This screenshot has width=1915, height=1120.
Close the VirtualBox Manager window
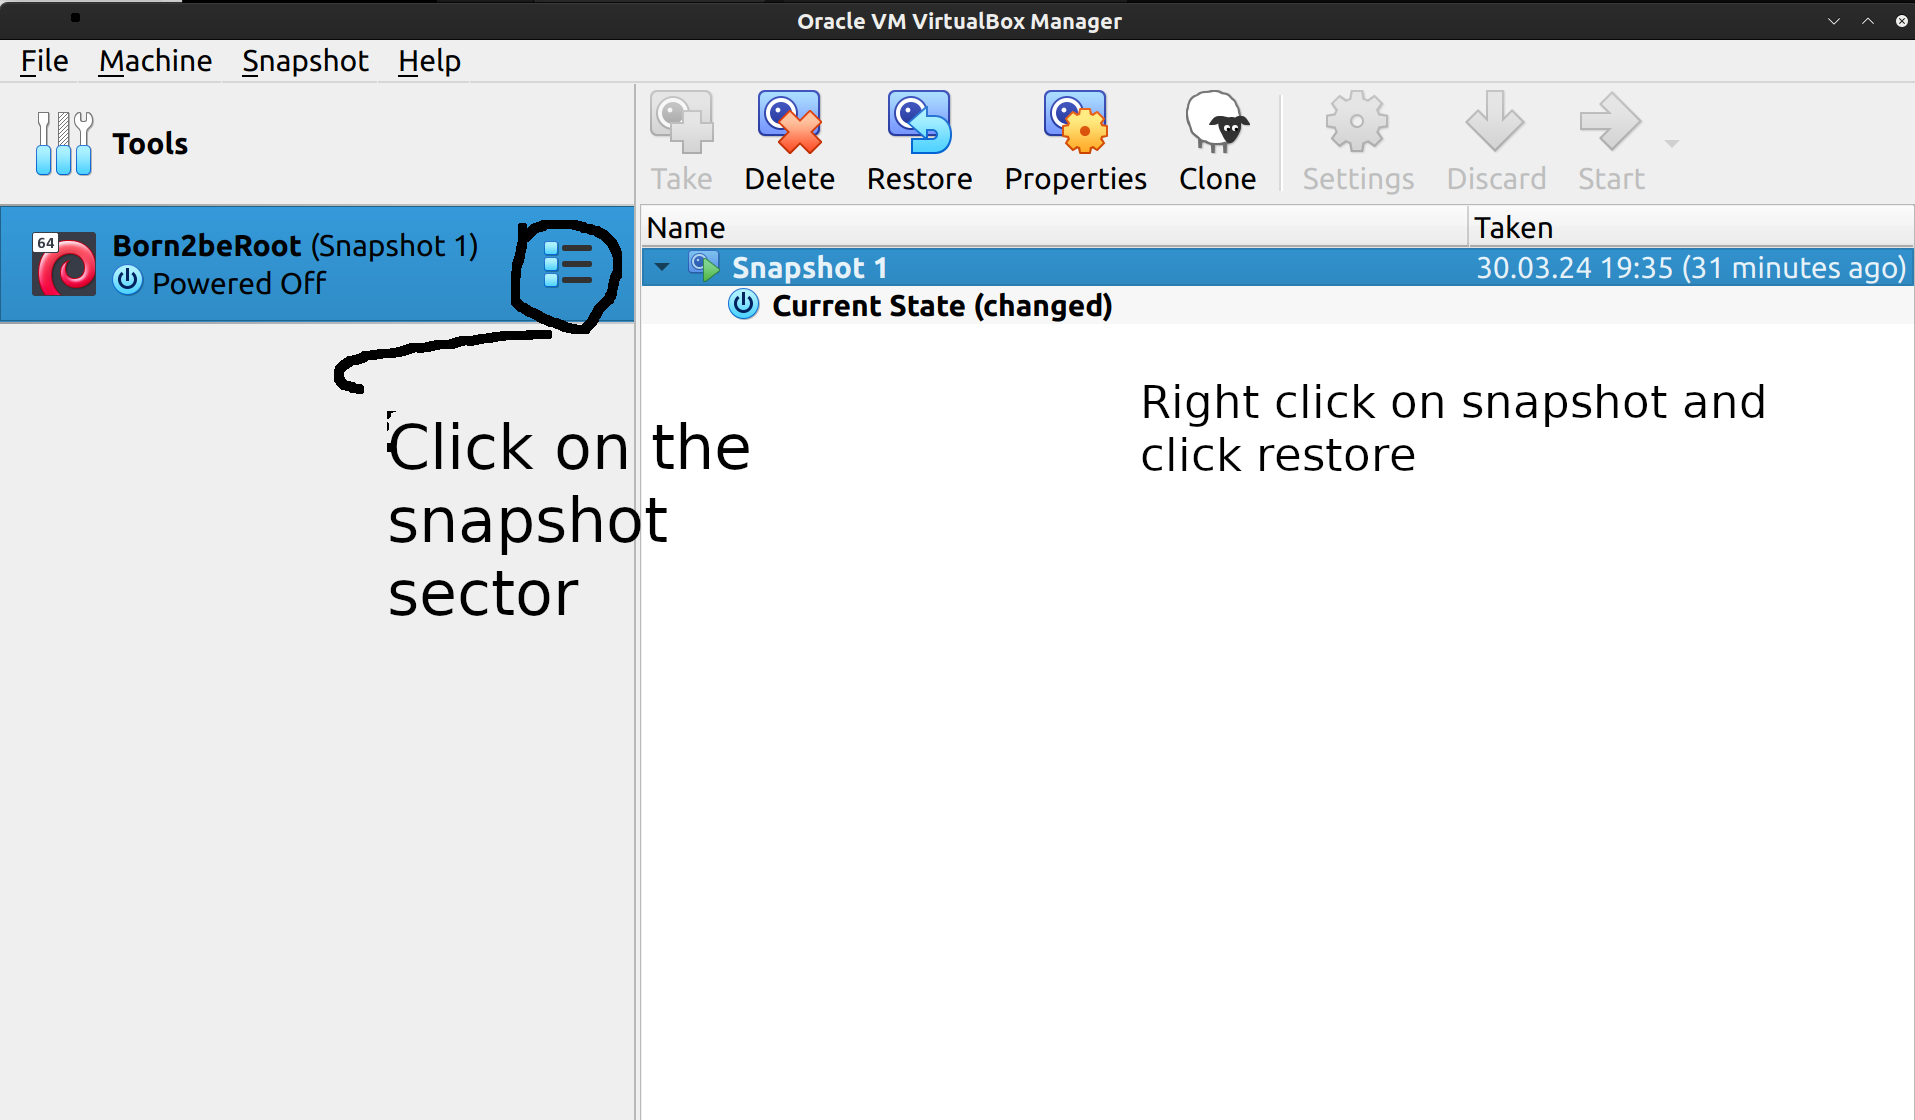pyautogui.click(x=1901, y=21)
